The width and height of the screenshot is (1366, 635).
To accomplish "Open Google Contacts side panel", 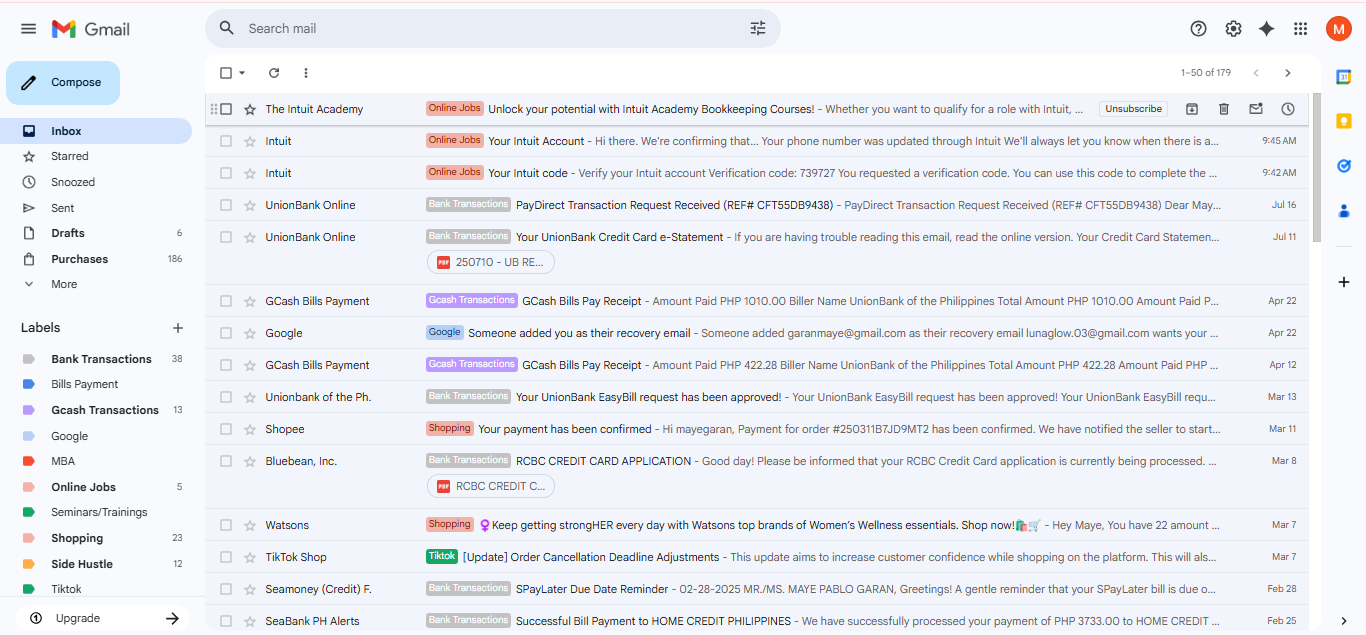I will pos(1344,211).
